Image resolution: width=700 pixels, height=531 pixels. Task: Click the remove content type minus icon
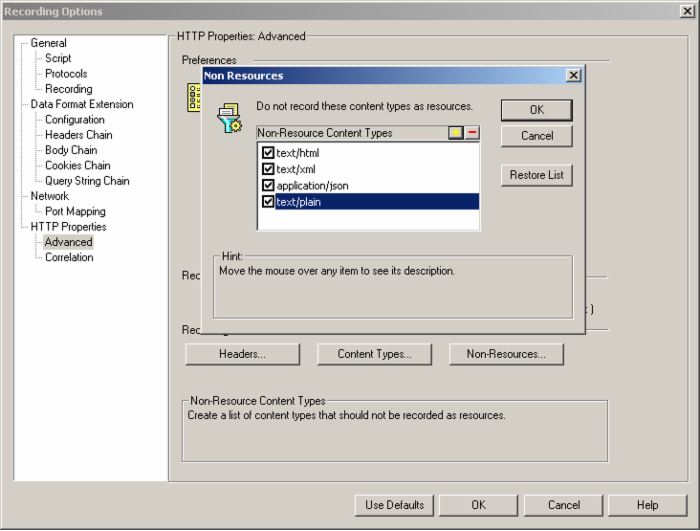(472, 133)
